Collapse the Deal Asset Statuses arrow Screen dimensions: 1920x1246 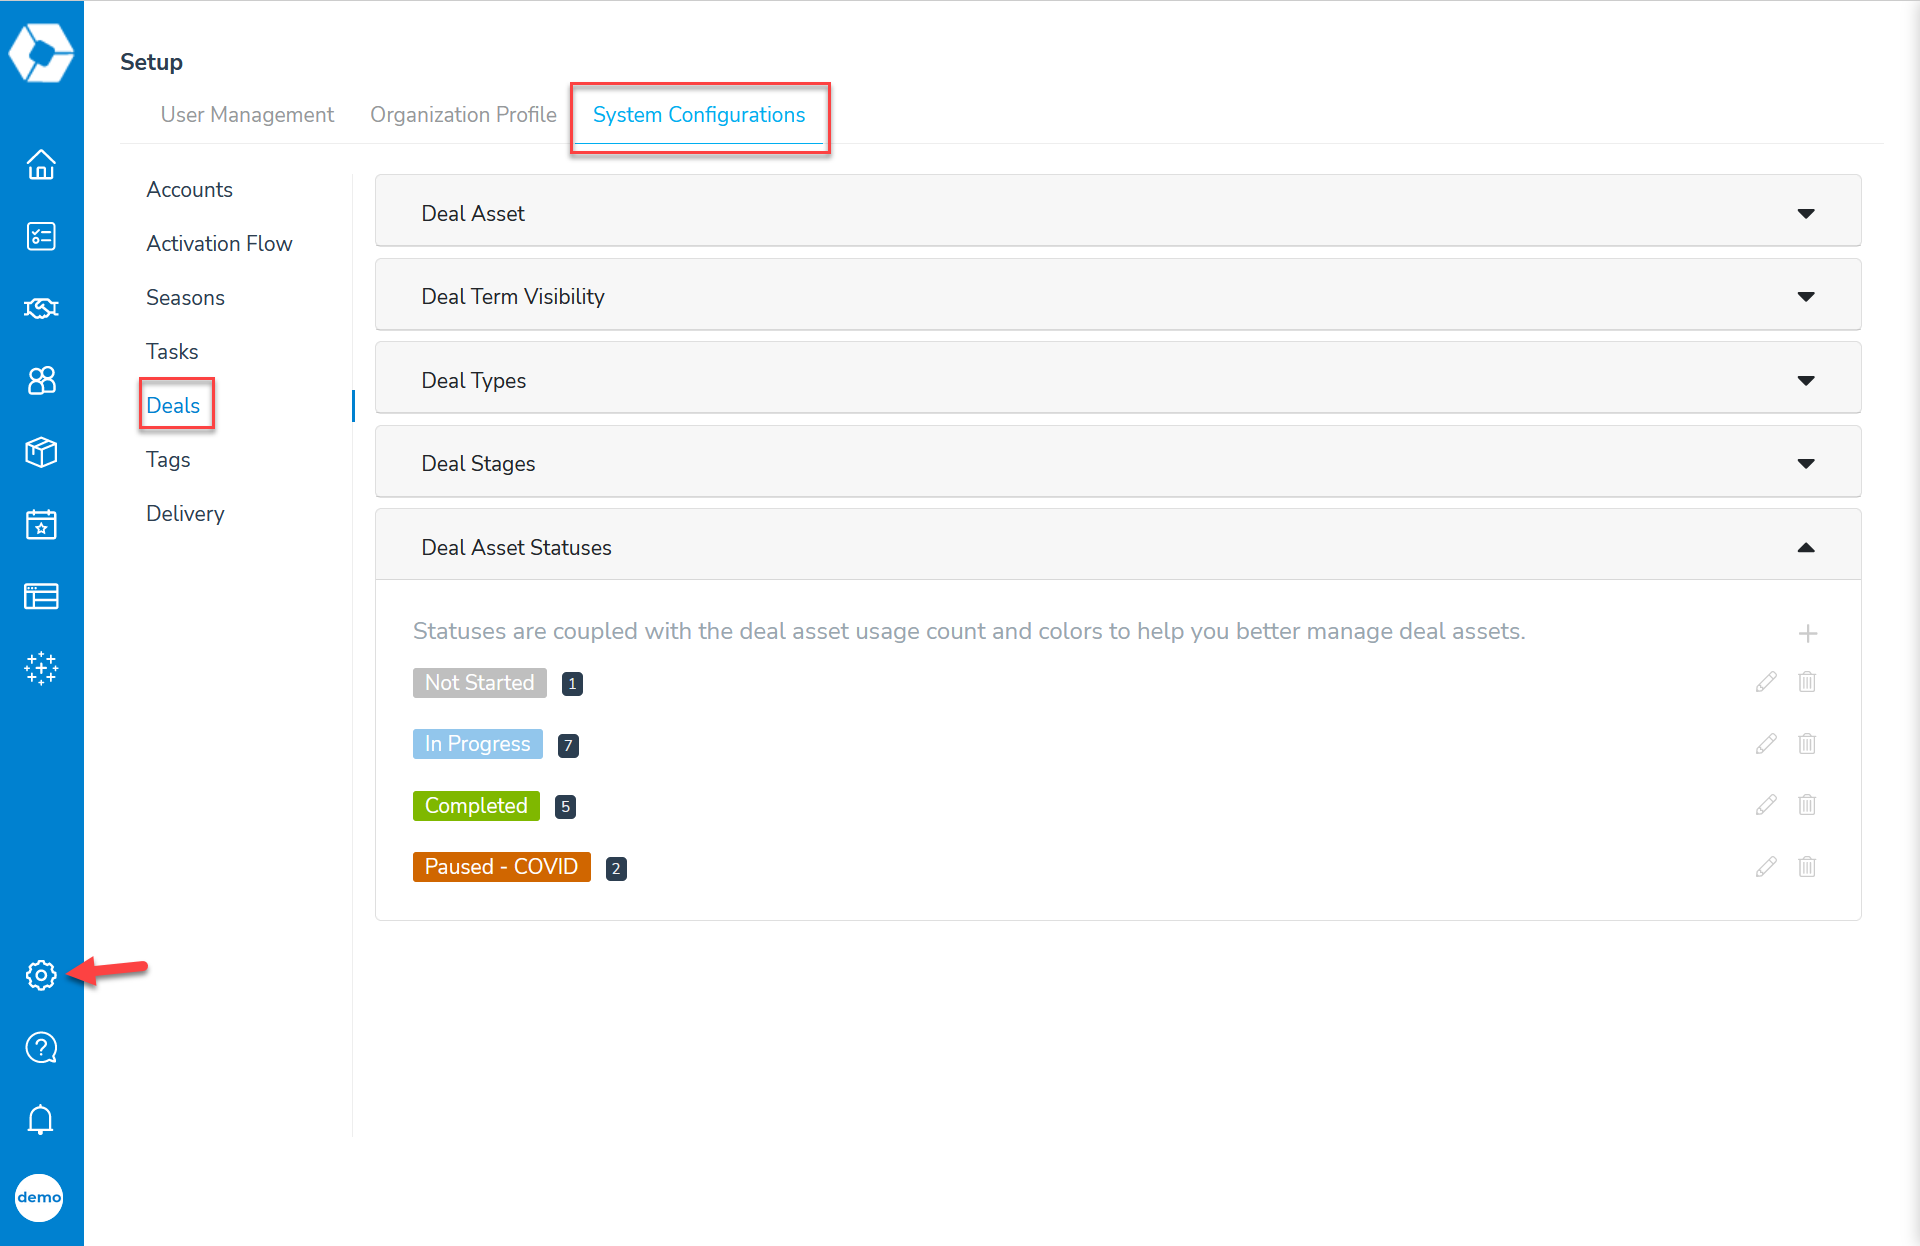tap(1806, 547)
